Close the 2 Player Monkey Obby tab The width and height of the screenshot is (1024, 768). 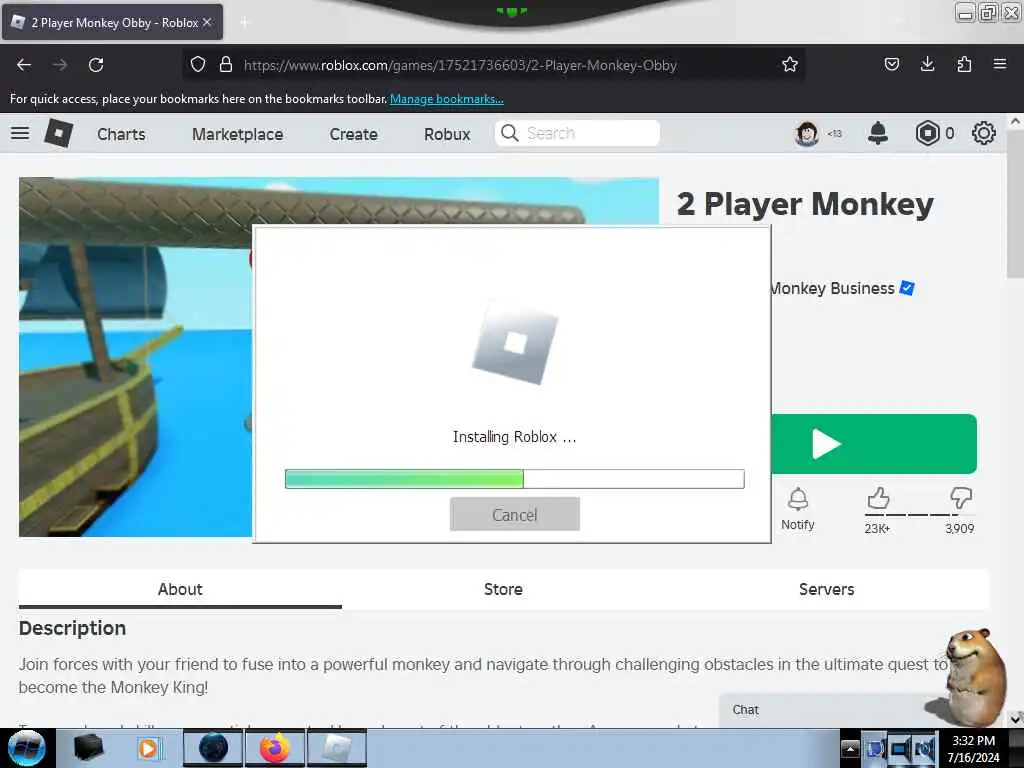tap(207, 22)
